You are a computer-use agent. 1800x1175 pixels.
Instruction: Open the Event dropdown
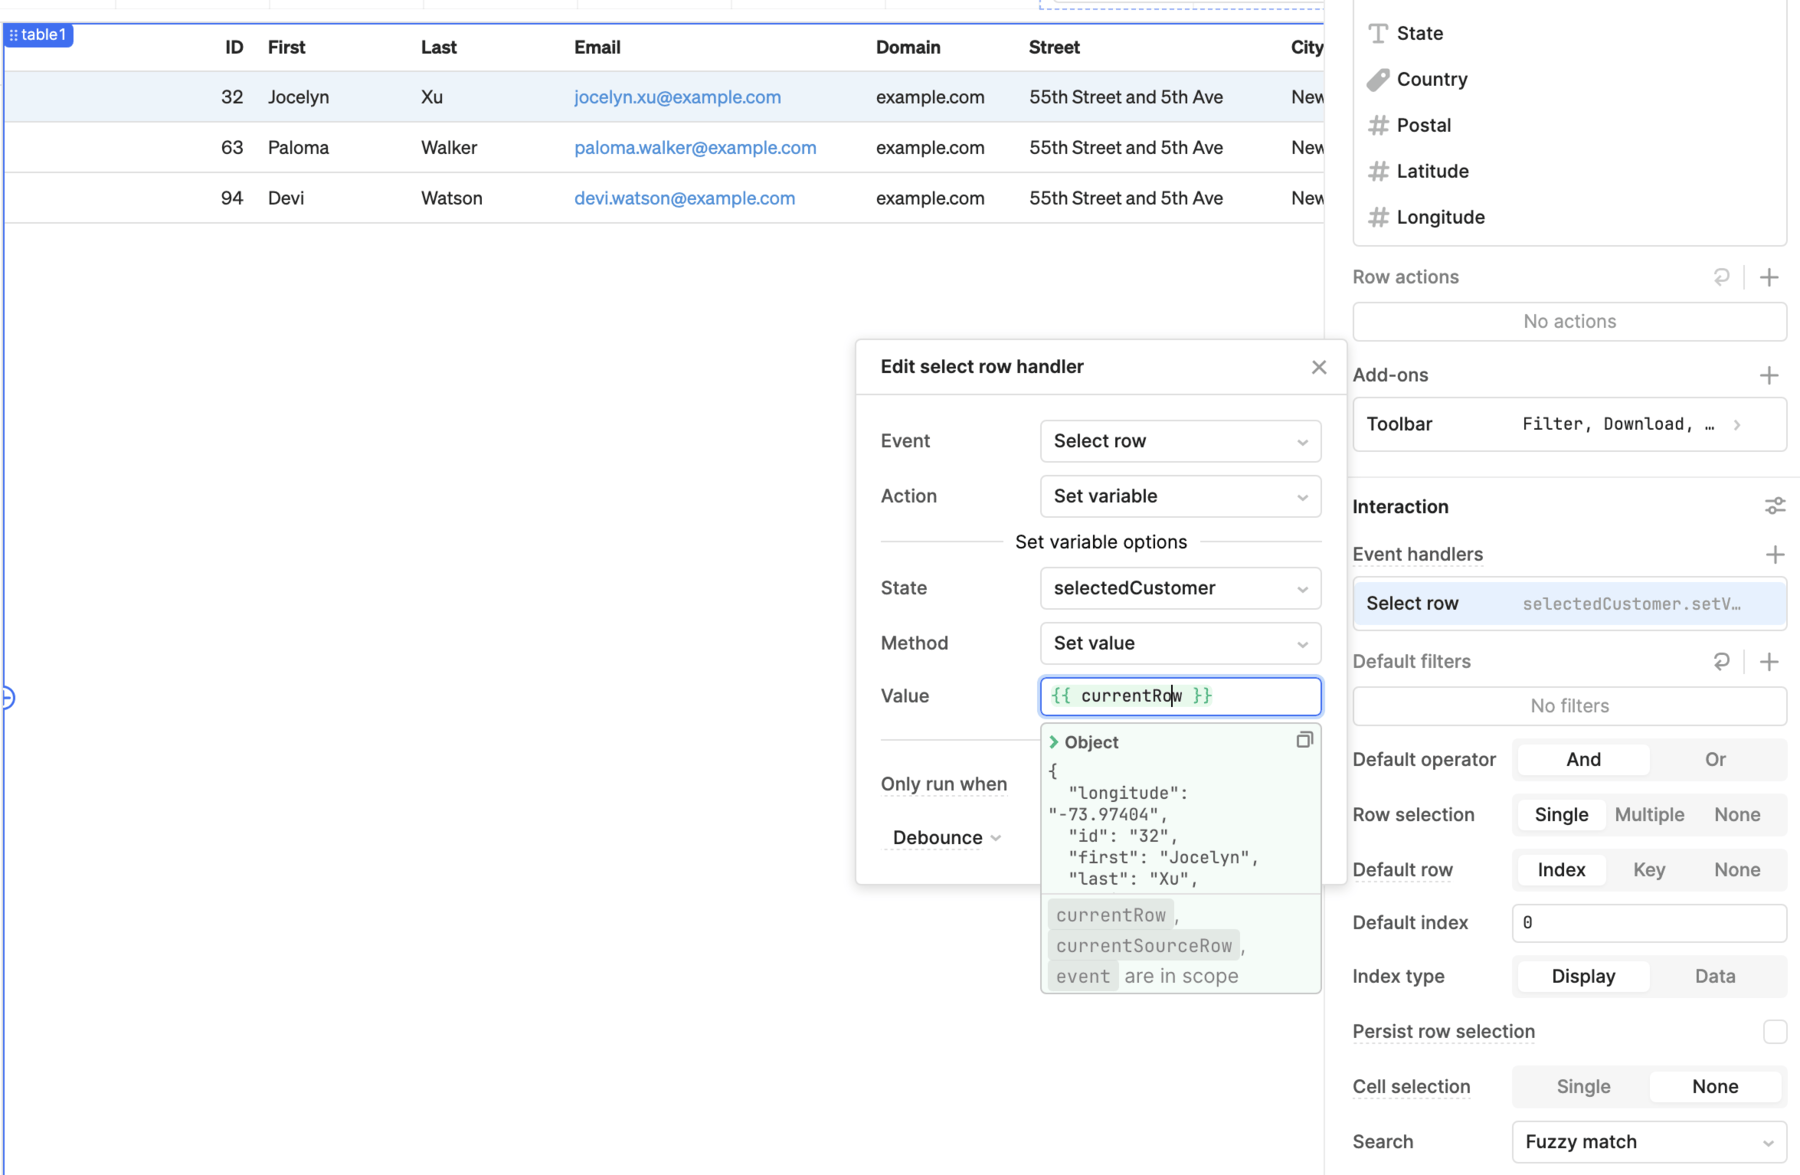click(x=1180, y=441)
